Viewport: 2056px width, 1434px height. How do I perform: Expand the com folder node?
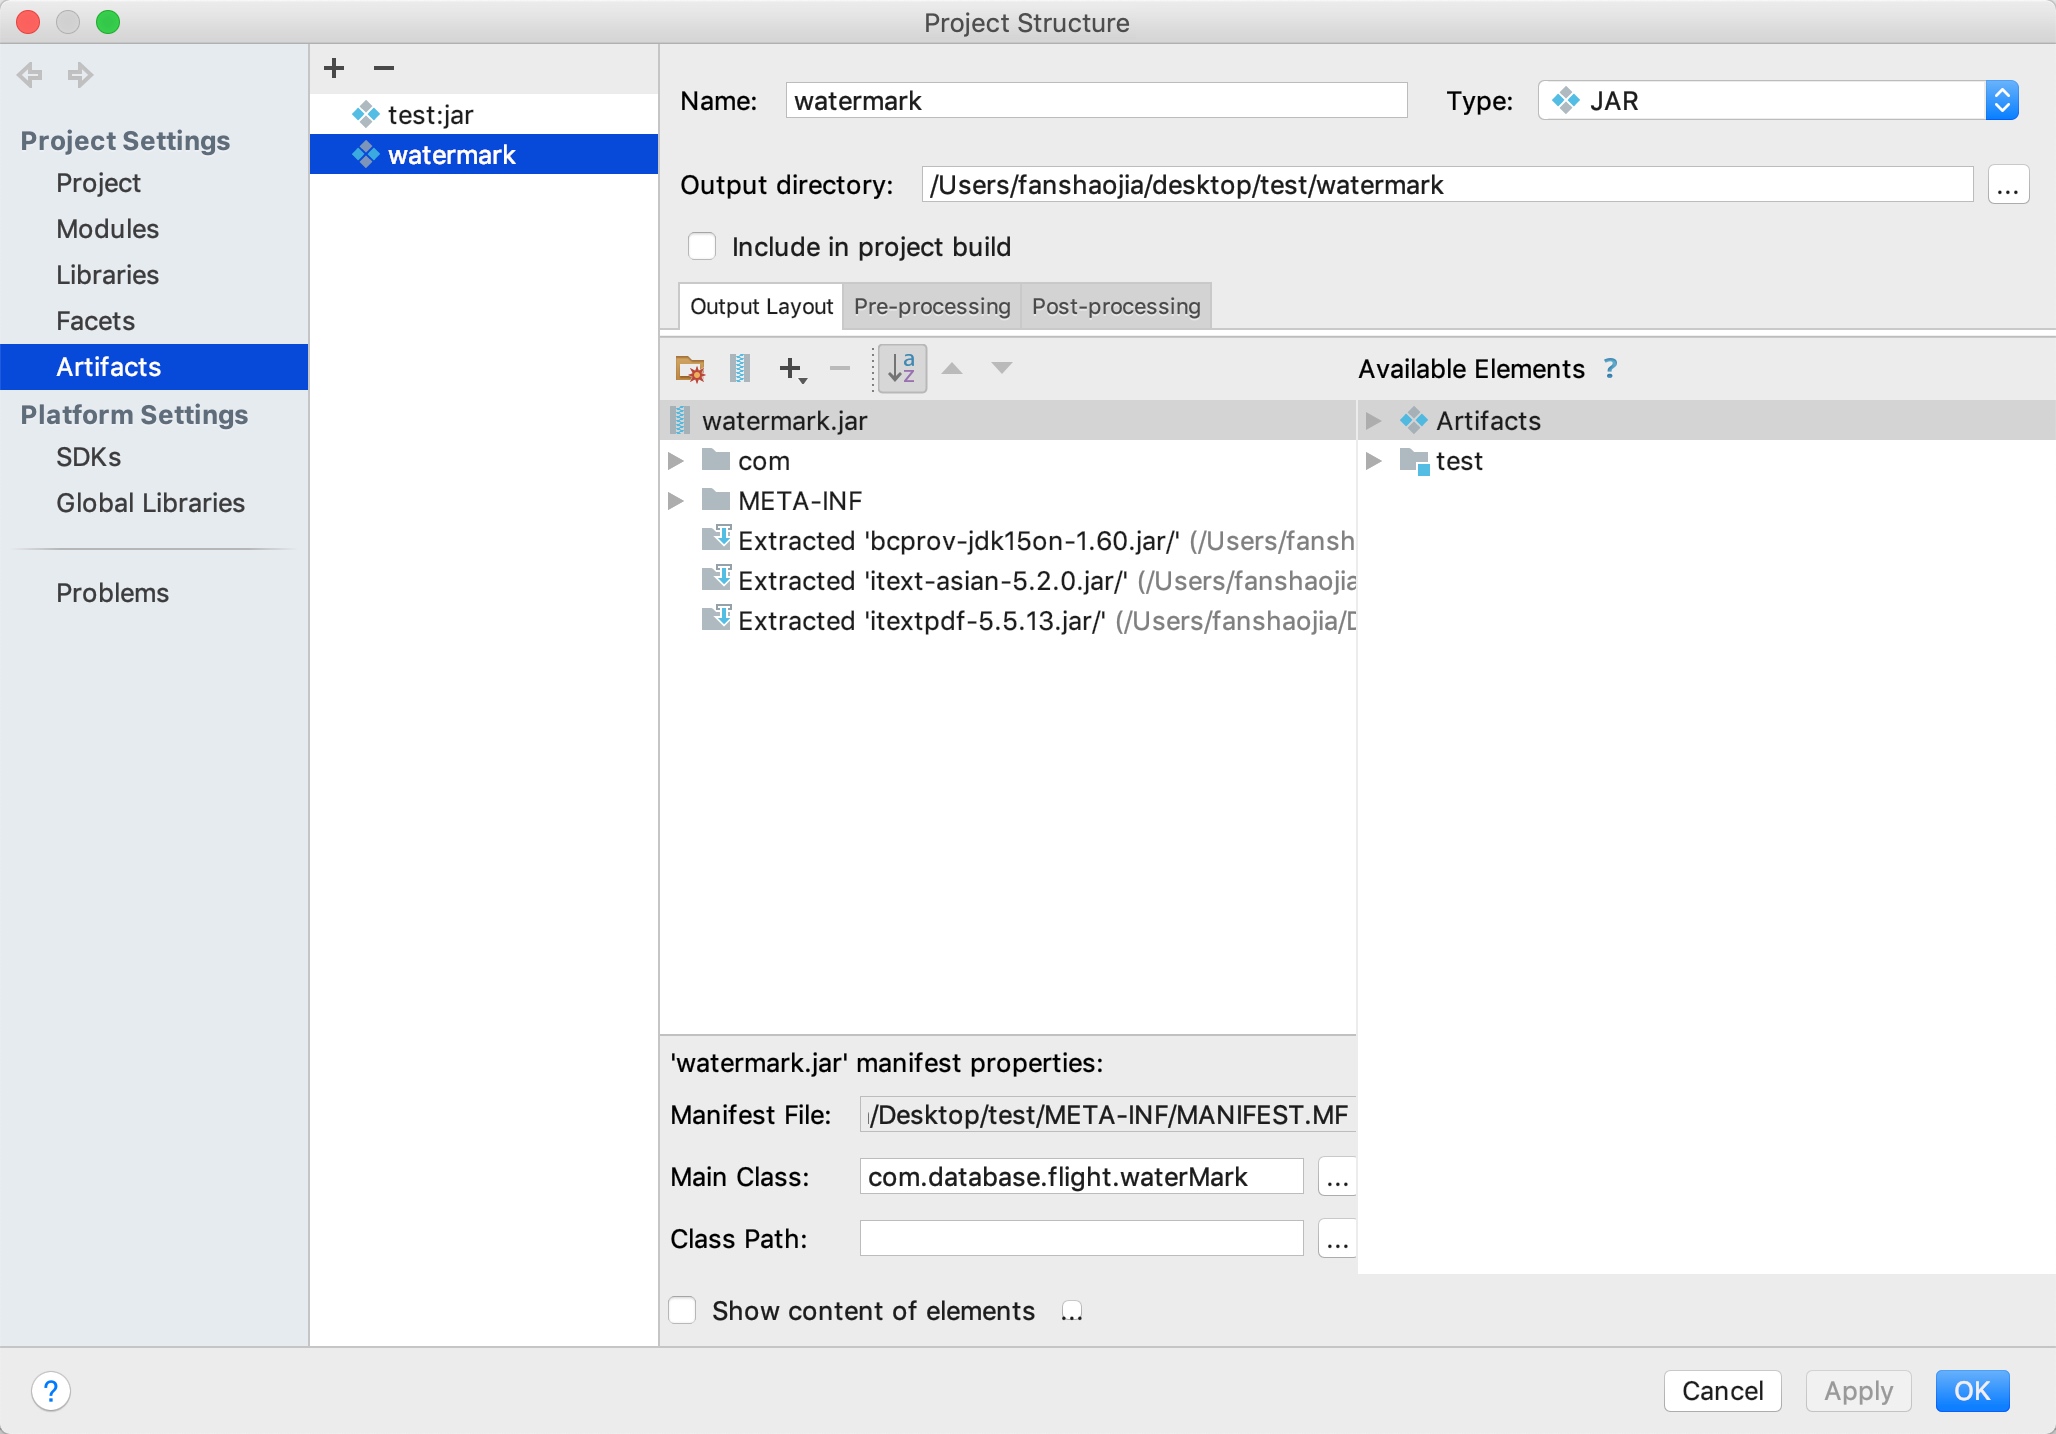coord(676,461)
